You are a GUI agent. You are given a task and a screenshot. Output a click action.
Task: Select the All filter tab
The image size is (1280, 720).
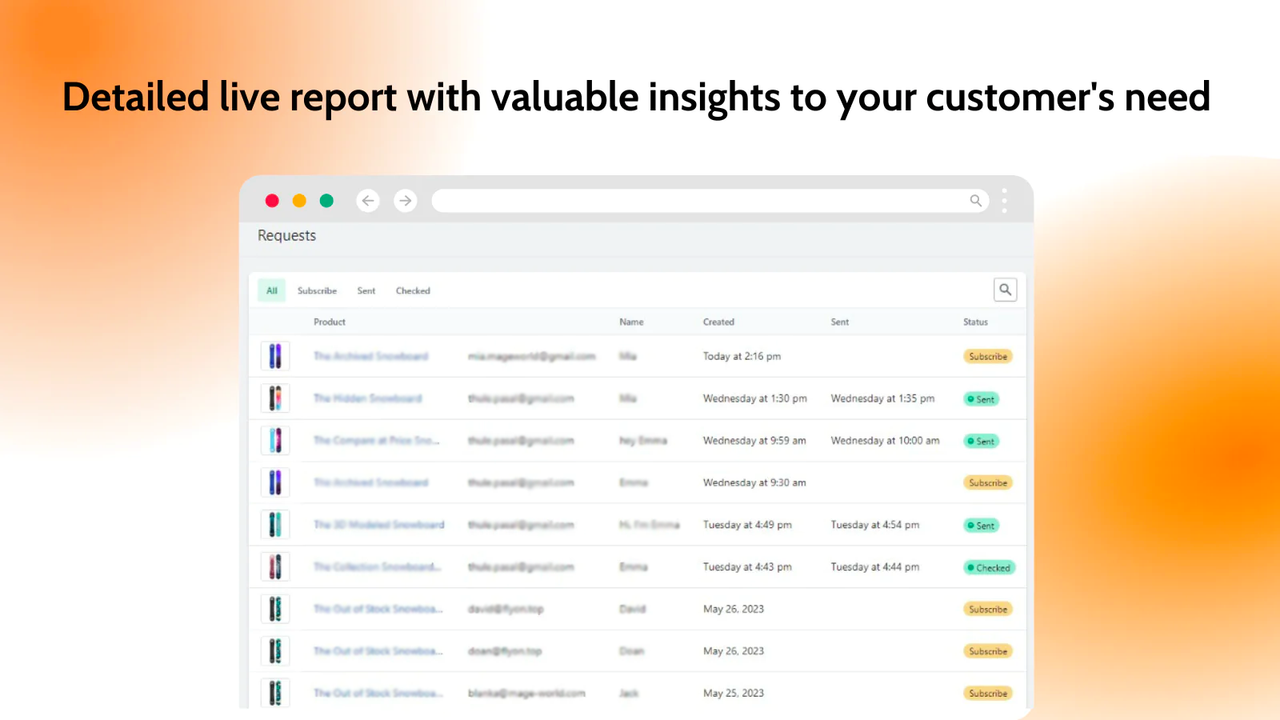coord(271,289)
